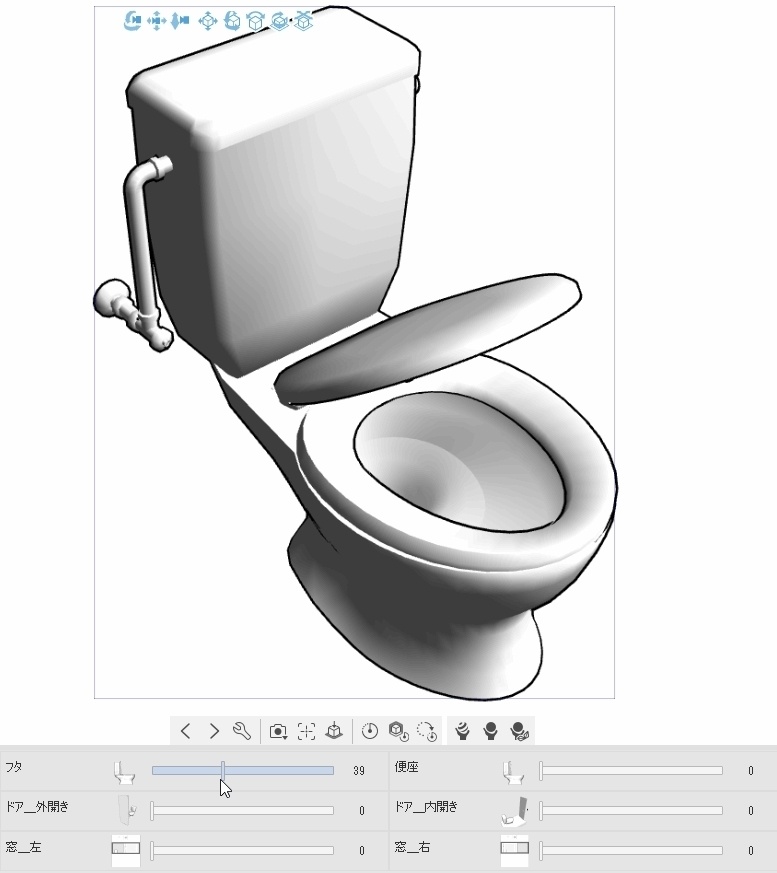The image size is (777, 873).
Task: Click the フタ toilet thumbnail
Action: (x=125, y=772)
